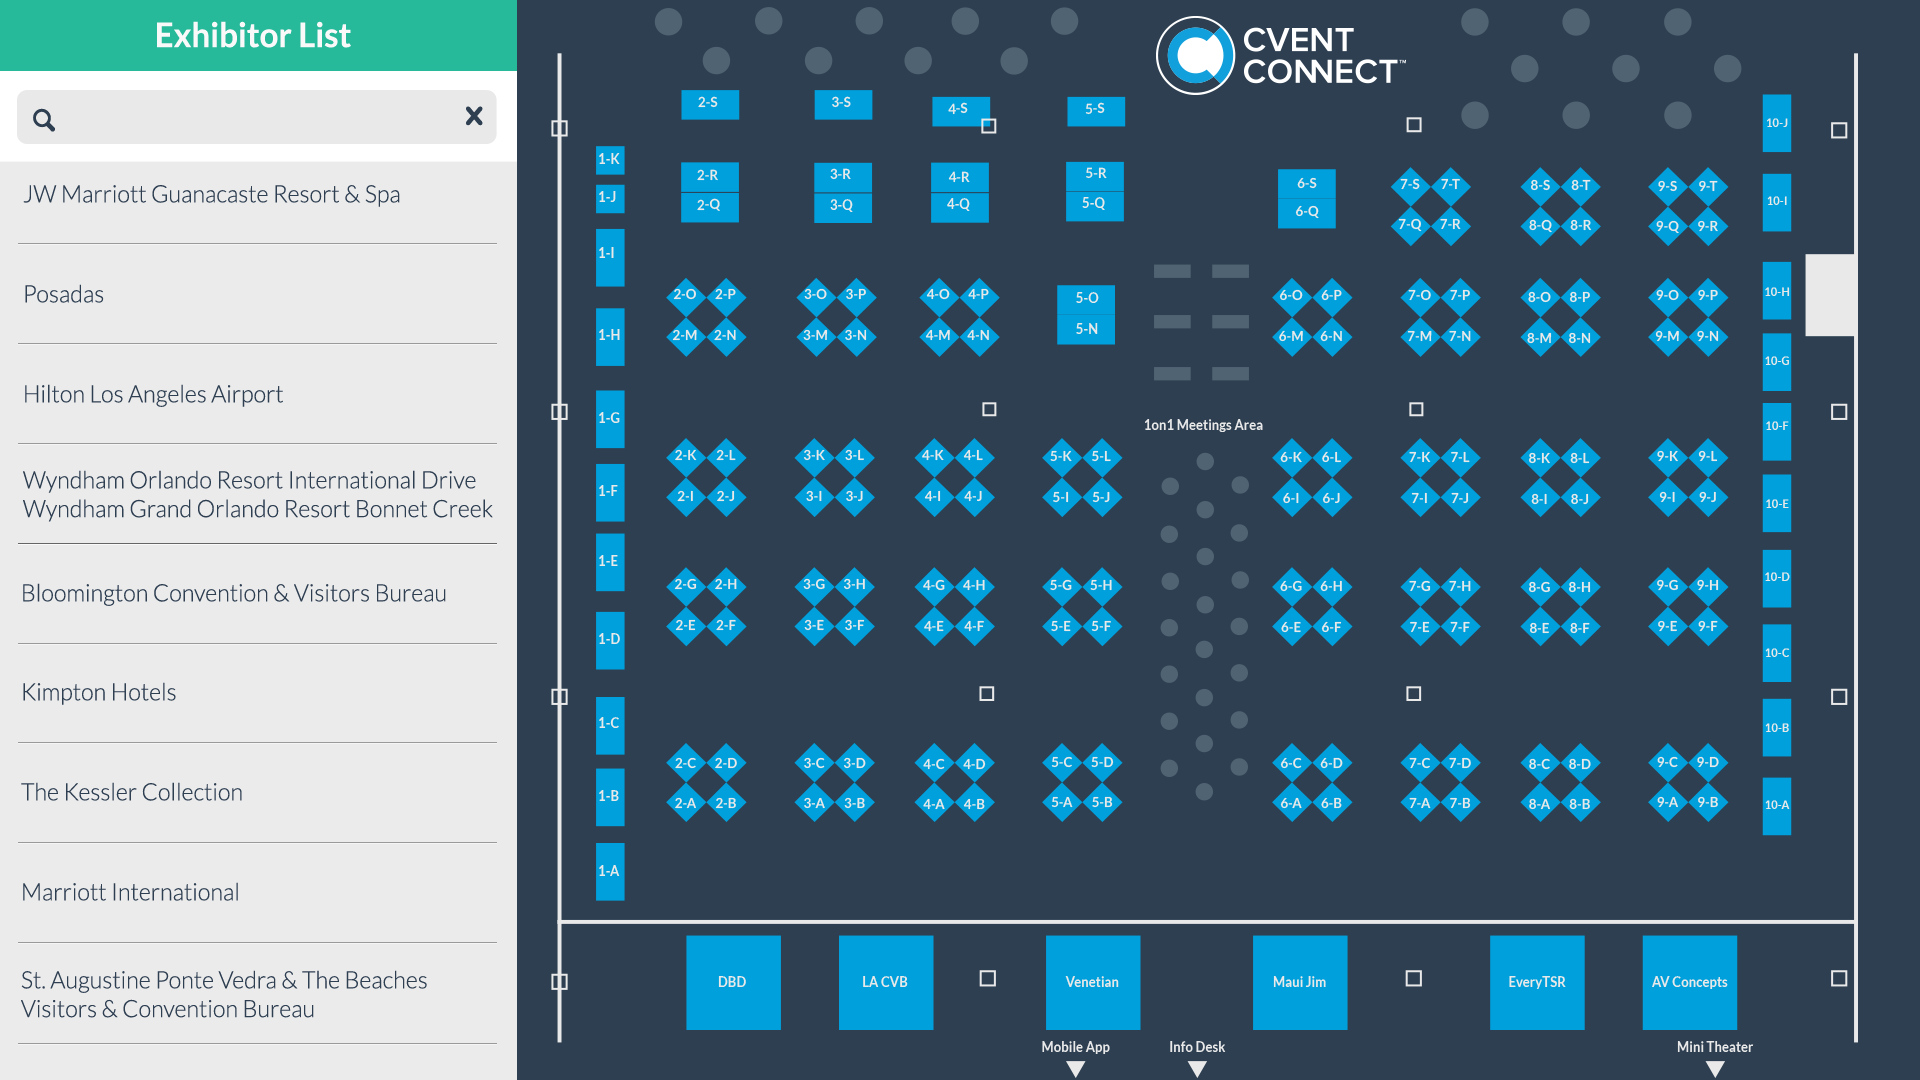Select JW Marriott Guanacaste Resort & Spa
Image resolution: width=1920 pixels, height=1080 pixels.
coord(257,194)
